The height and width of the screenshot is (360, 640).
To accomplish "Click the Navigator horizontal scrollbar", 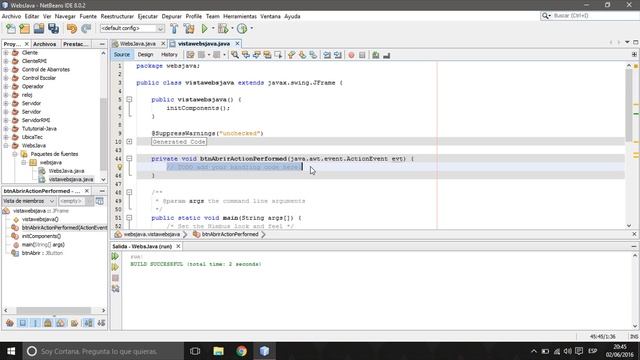I will 54,311.
